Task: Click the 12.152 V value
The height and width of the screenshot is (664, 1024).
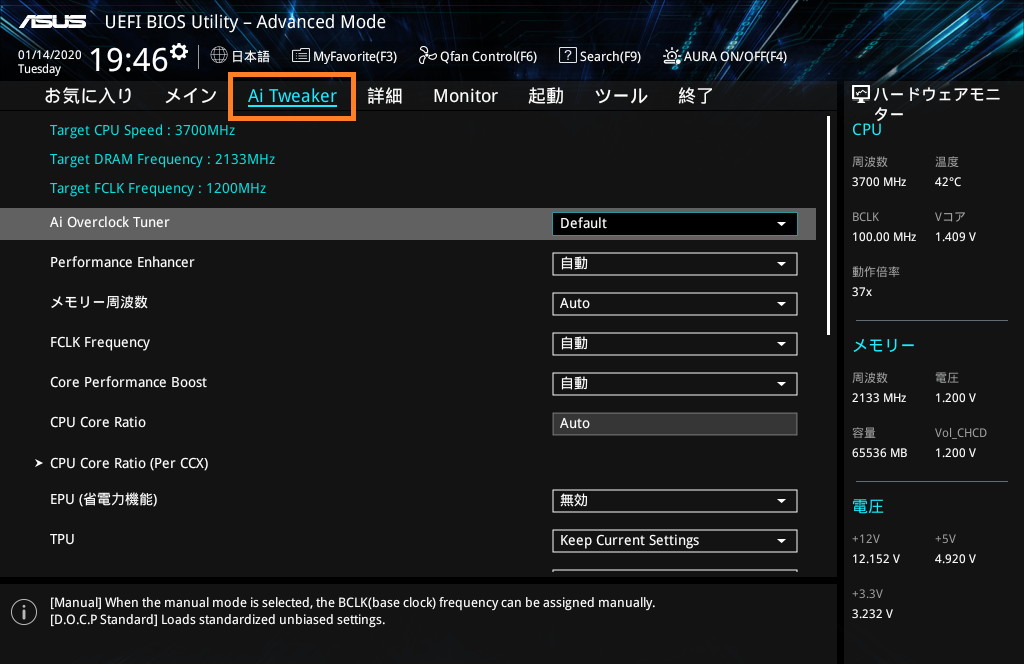Action: coord(875,559)
